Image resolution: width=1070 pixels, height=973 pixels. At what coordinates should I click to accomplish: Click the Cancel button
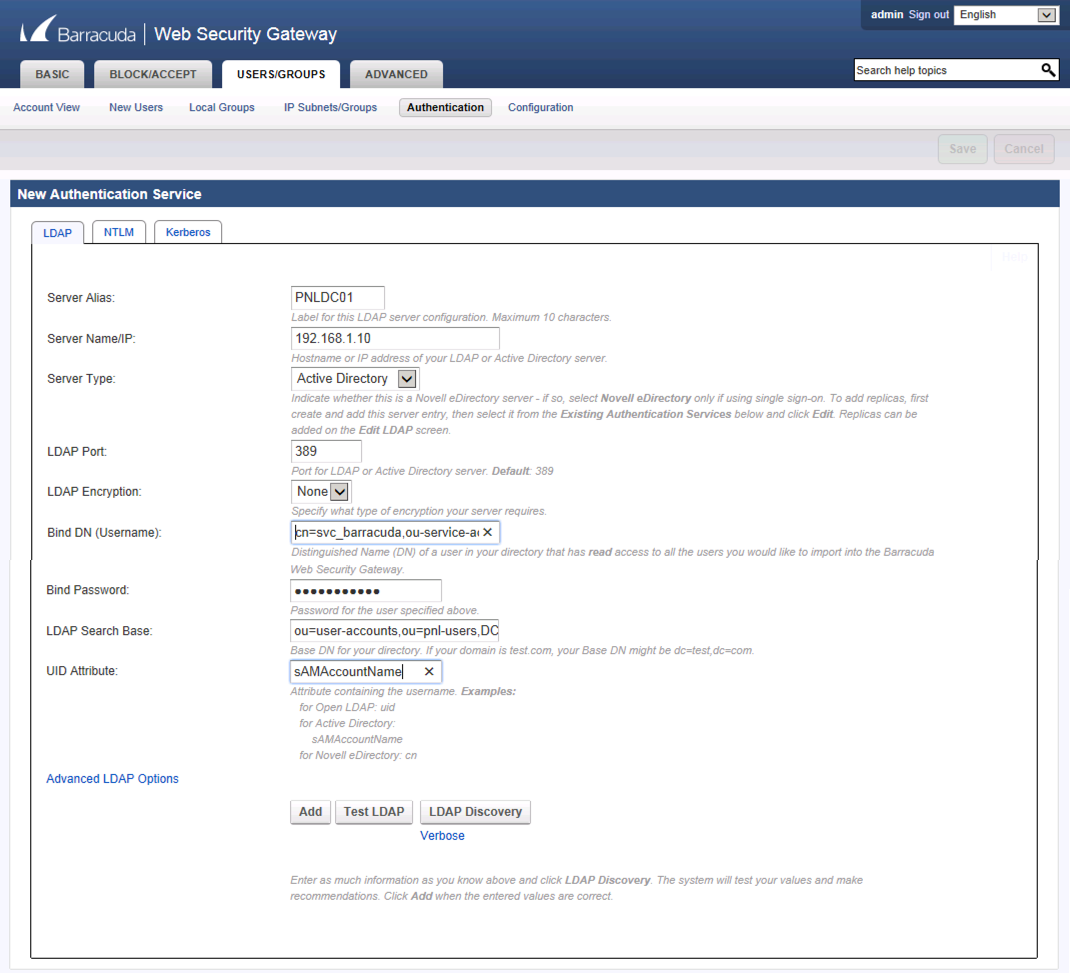pyautogui.click(x=1024, y=149)
